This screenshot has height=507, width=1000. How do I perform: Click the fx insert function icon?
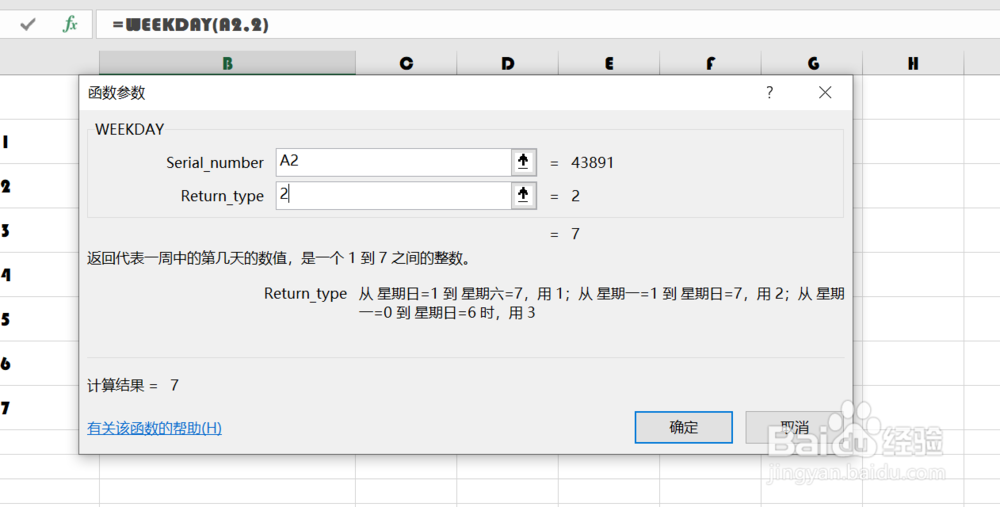70,25
